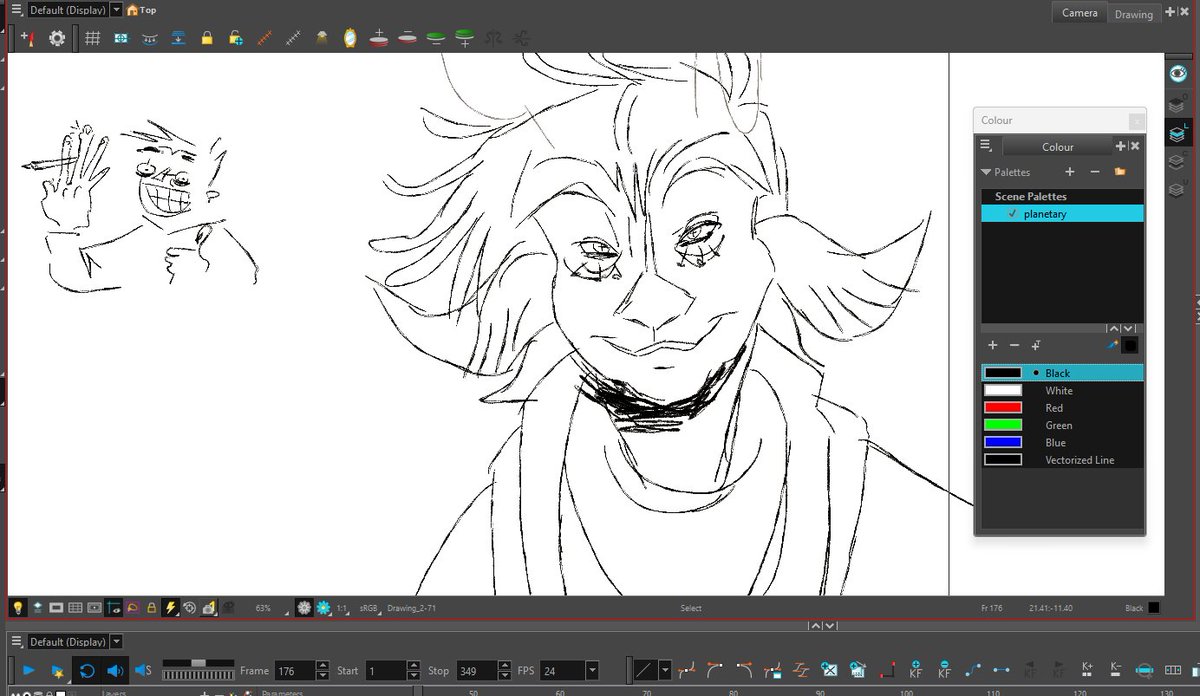This screenshot has height=696, width=1200.
Task: Click red disc with plus icon
Action: coord(378,38)
